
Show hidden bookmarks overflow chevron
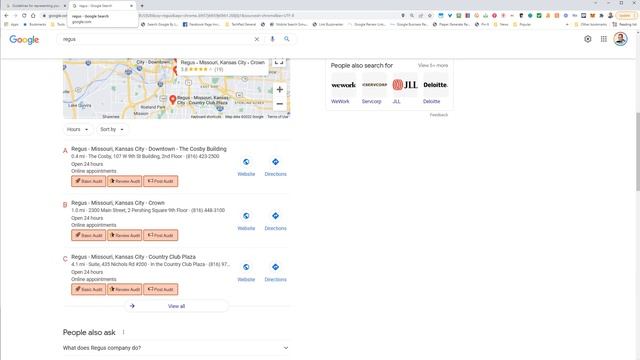[x=567, y=24]
